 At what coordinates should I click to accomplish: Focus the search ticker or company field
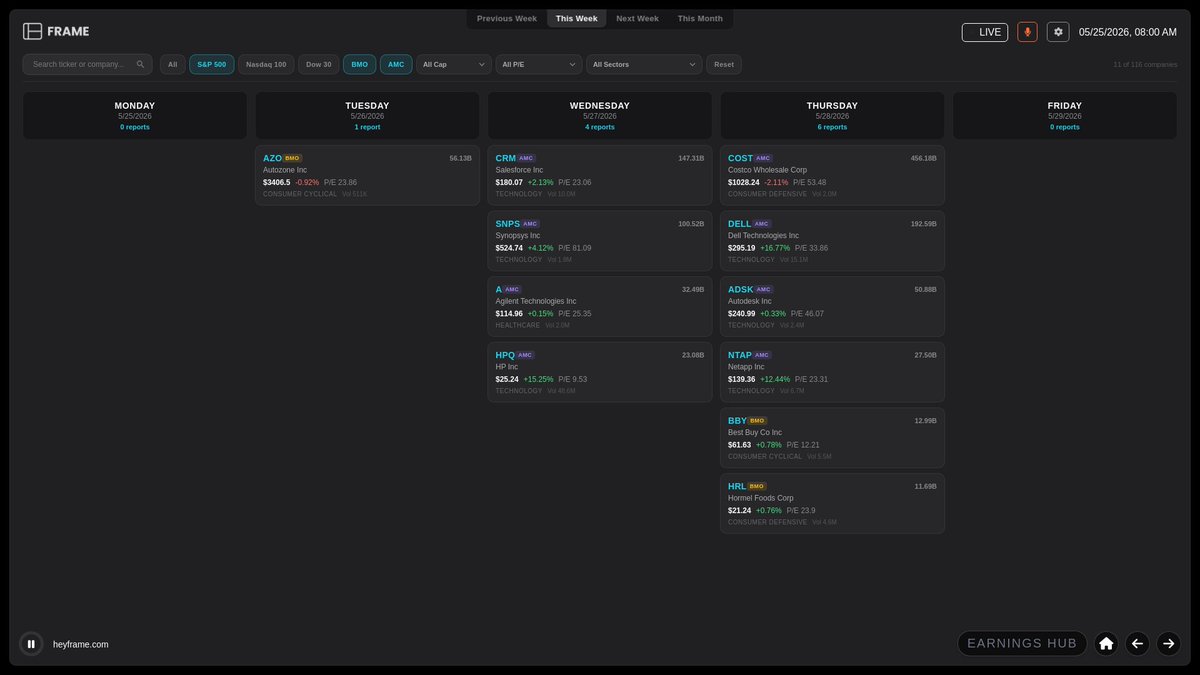tap(88, 64)
